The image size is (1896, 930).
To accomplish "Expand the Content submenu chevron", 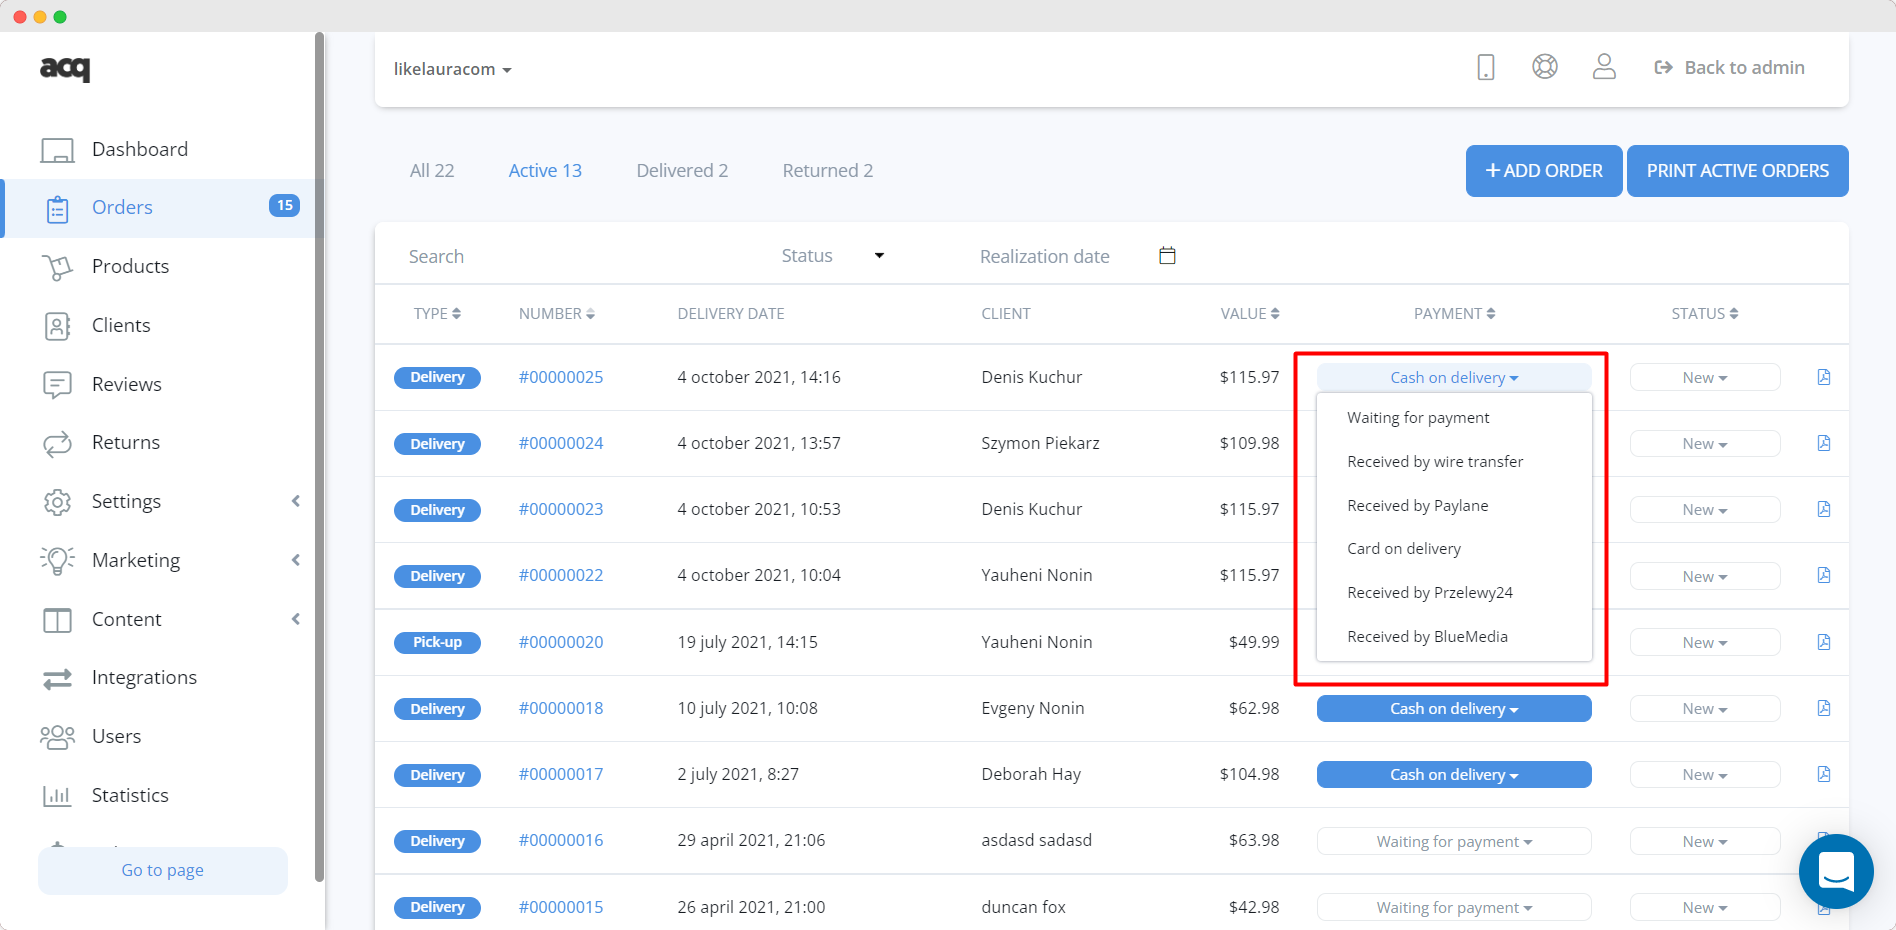I will coord(296,619).
